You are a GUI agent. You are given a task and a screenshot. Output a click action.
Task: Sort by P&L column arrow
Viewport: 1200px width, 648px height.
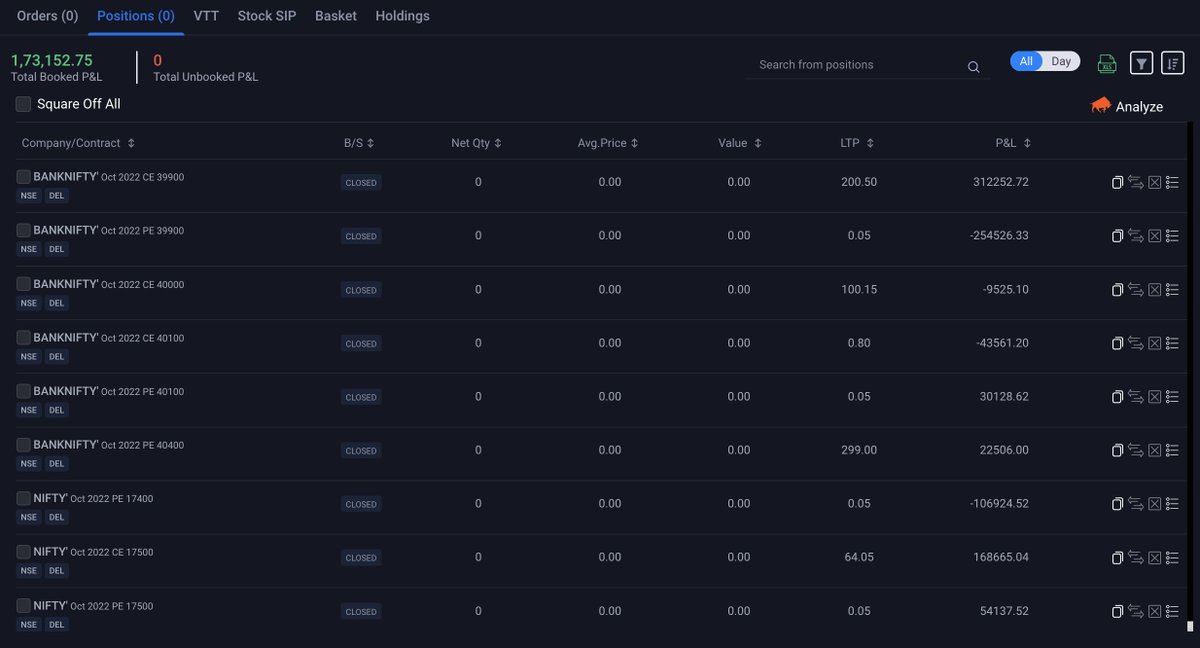click(1027, 143)
